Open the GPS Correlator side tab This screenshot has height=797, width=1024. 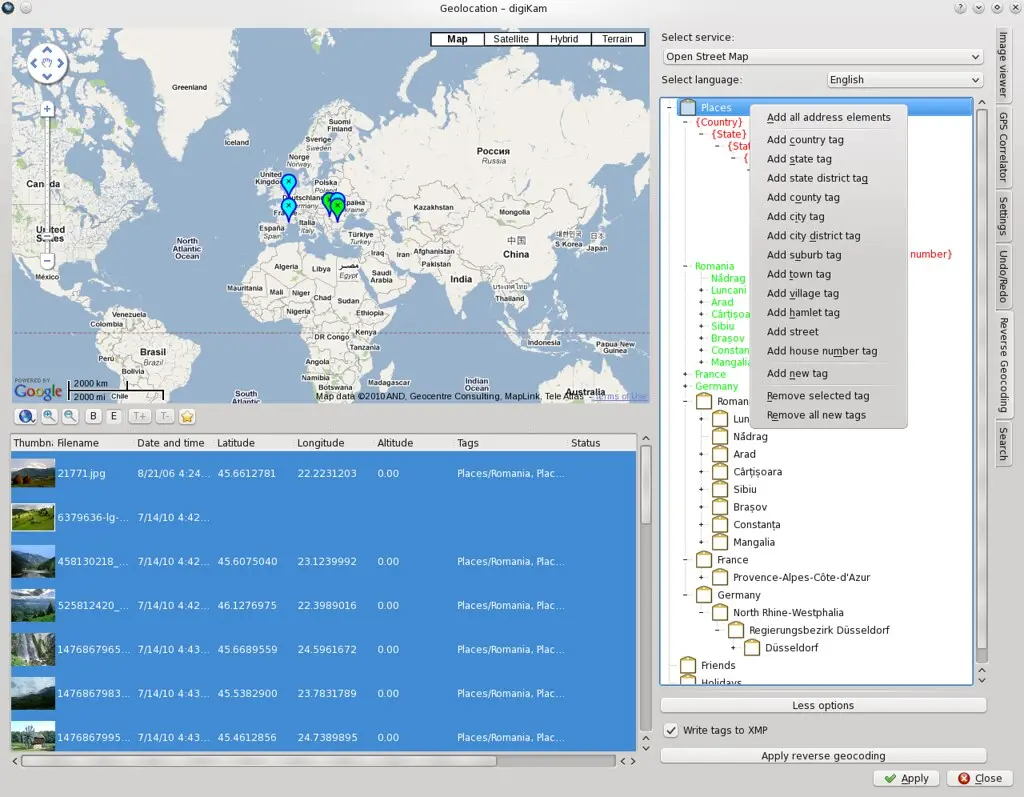coord(1003,148)
